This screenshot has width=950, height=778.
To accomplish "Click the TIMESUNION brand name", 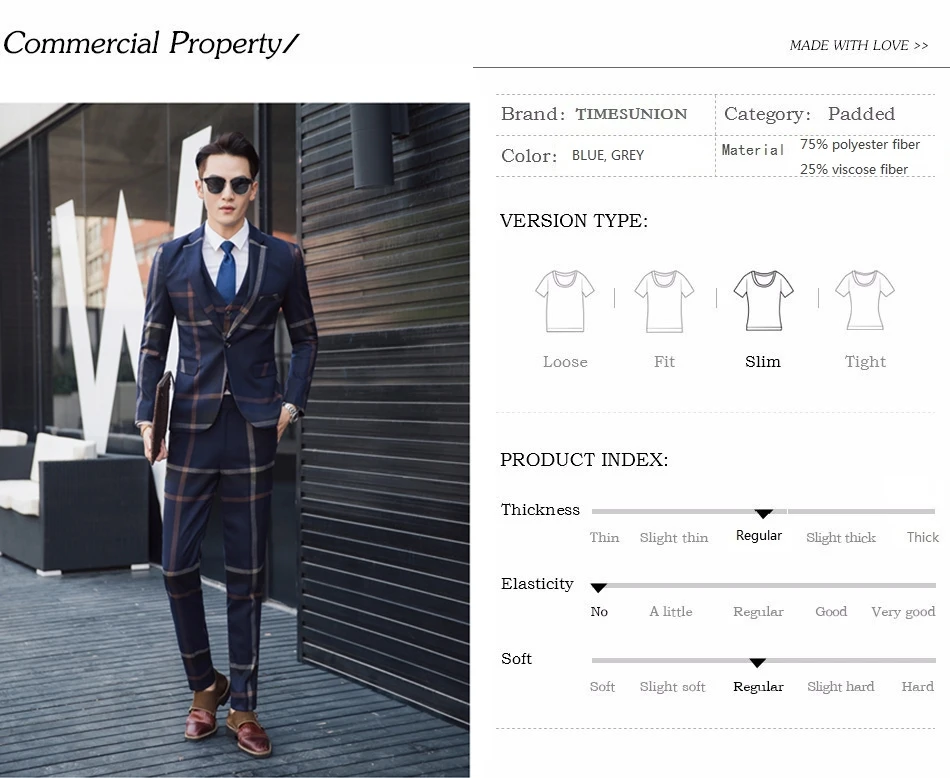I will [631, 114].
